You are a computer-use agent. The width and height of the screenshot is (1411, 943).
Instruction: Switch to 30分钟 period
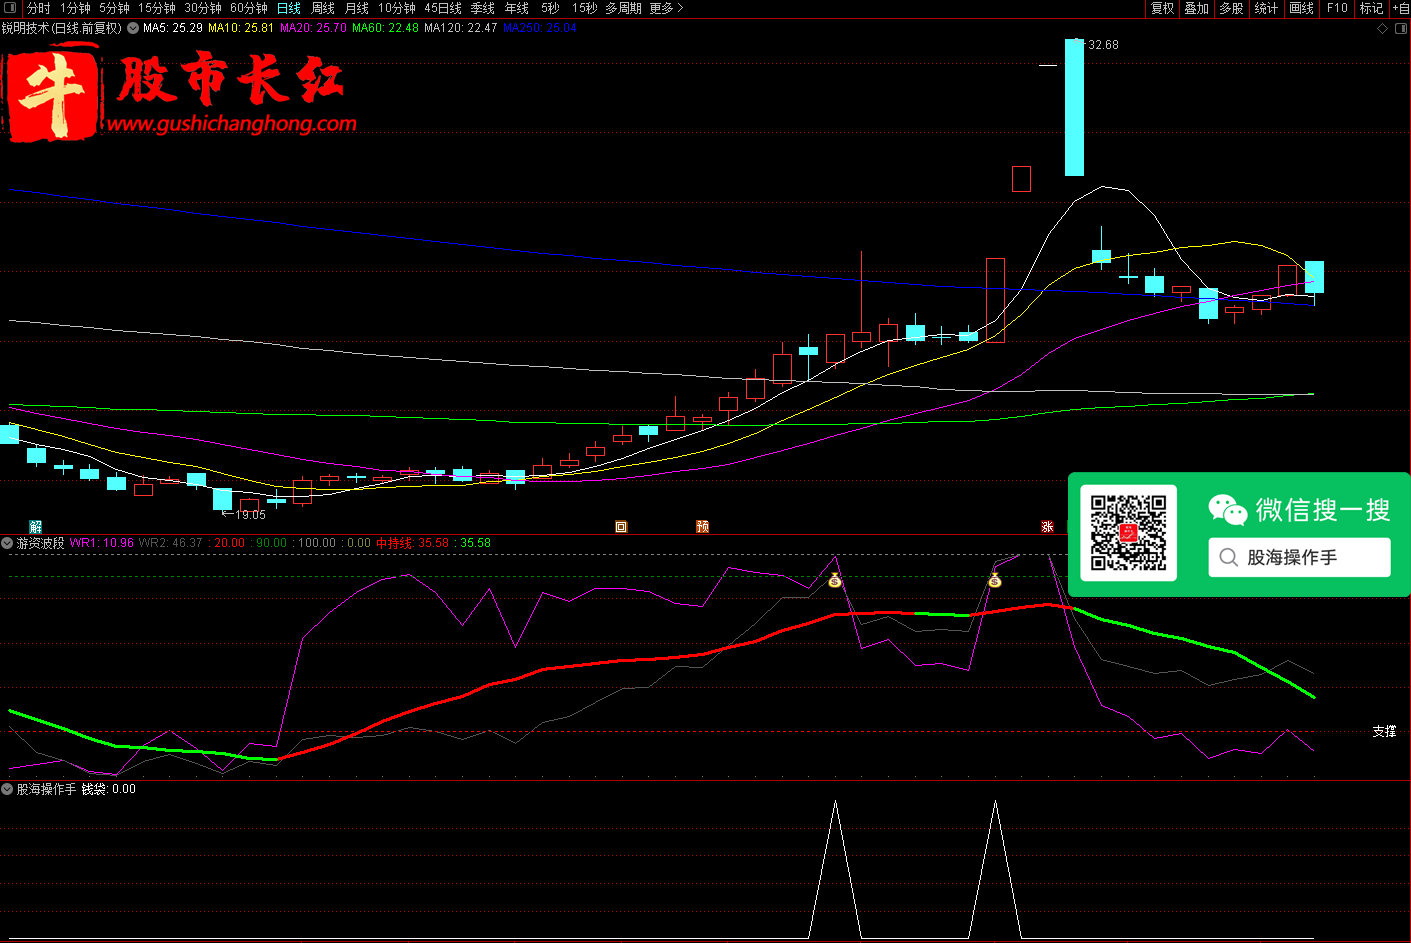[203, 8]
